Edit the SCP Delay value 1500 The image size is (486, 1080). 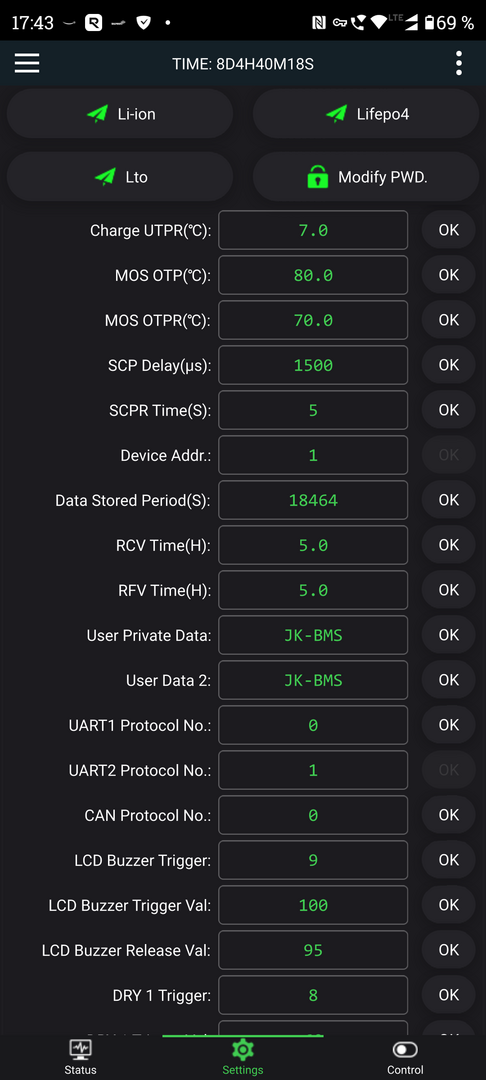tap(313, 365)
